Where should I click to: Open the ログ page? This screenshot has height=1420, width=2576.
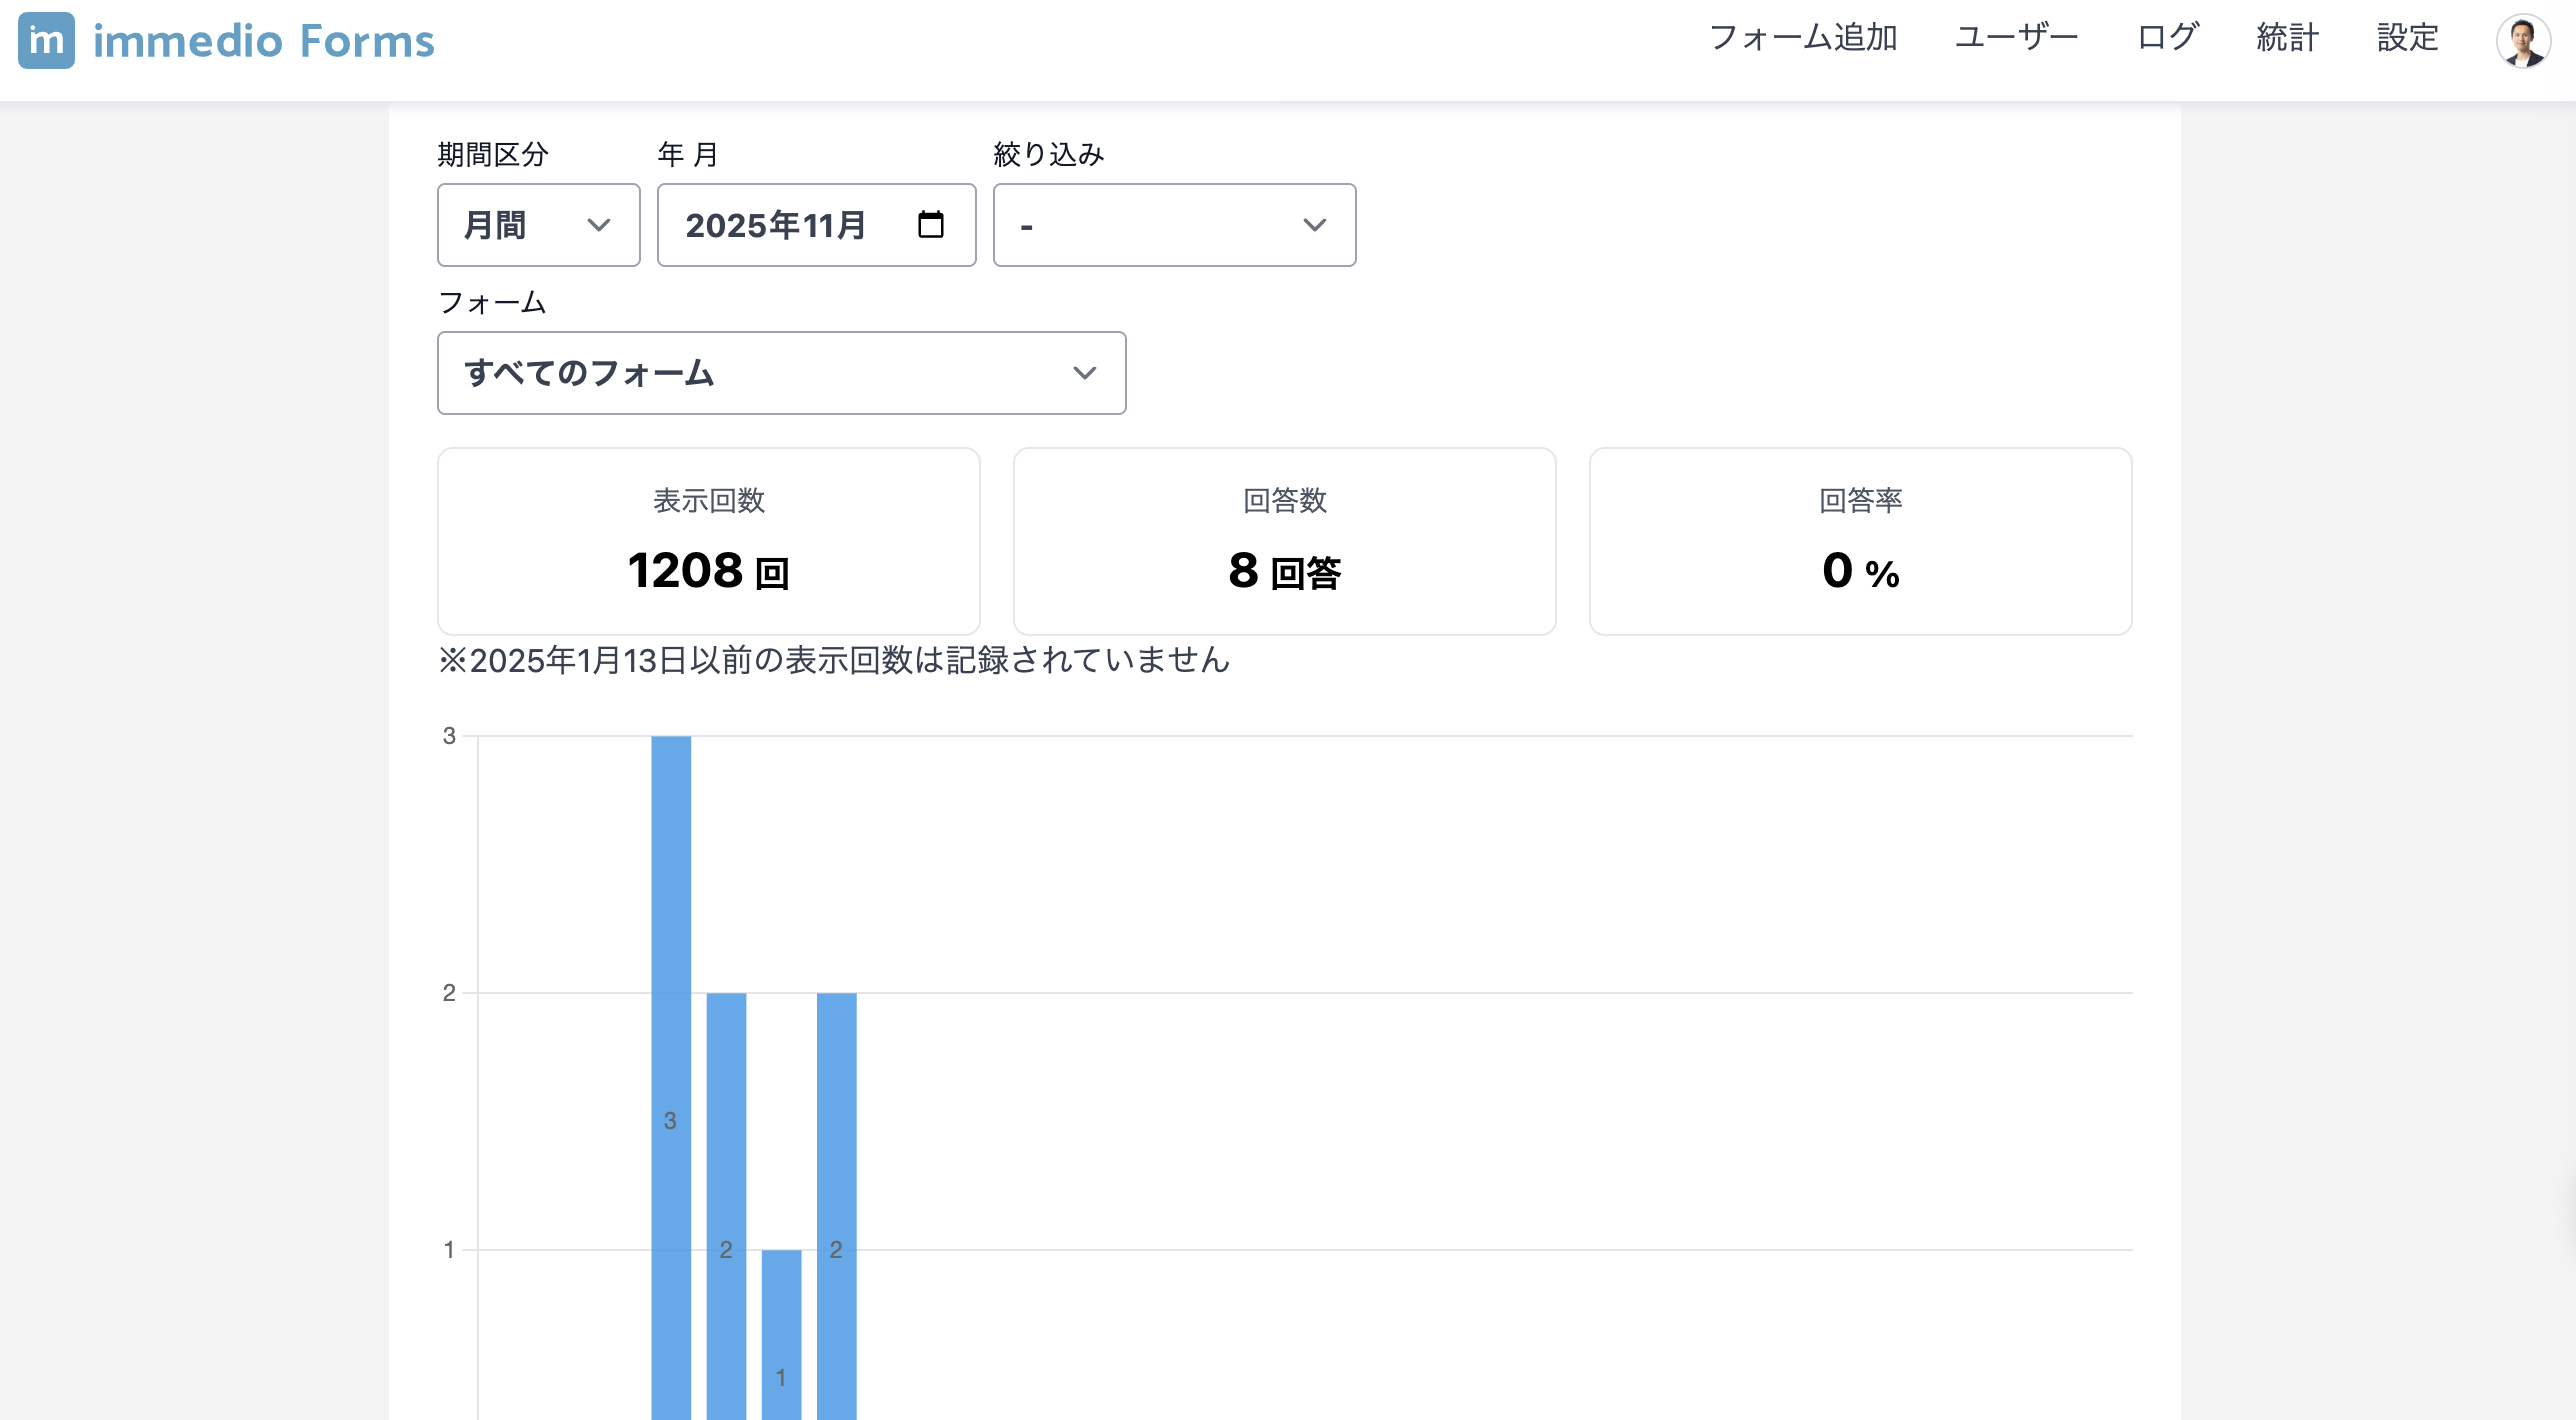click(x=2167, y=38)
